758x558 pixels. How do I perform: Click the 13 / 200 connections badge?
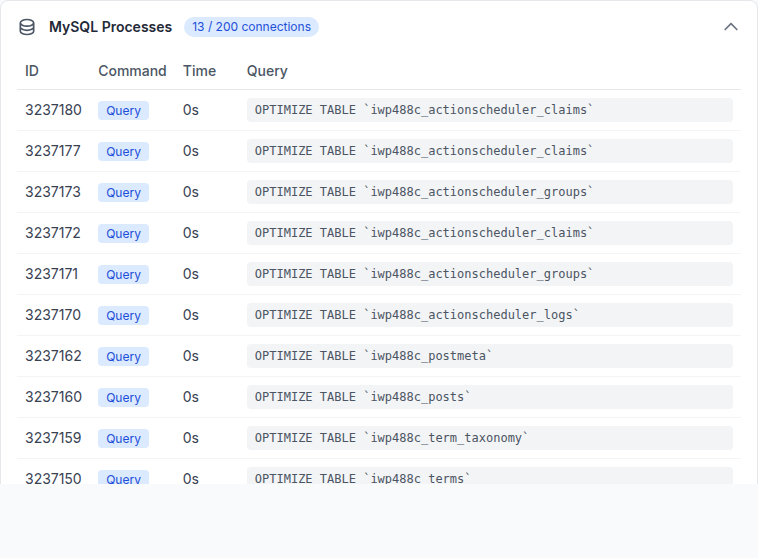(251, 27)
